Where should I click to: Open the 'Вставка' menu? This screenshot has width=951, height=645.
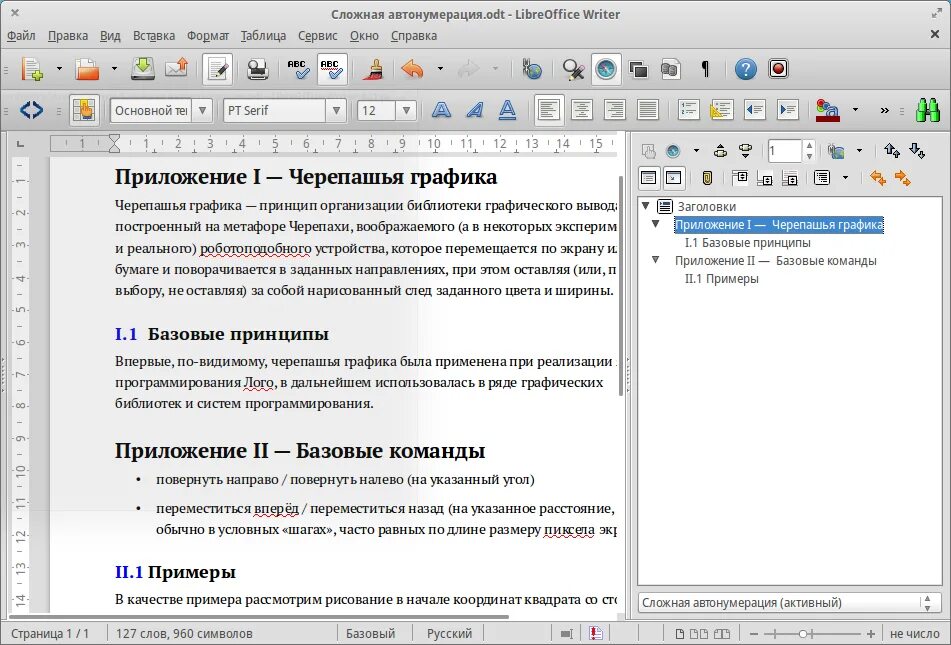coord(153,35)
